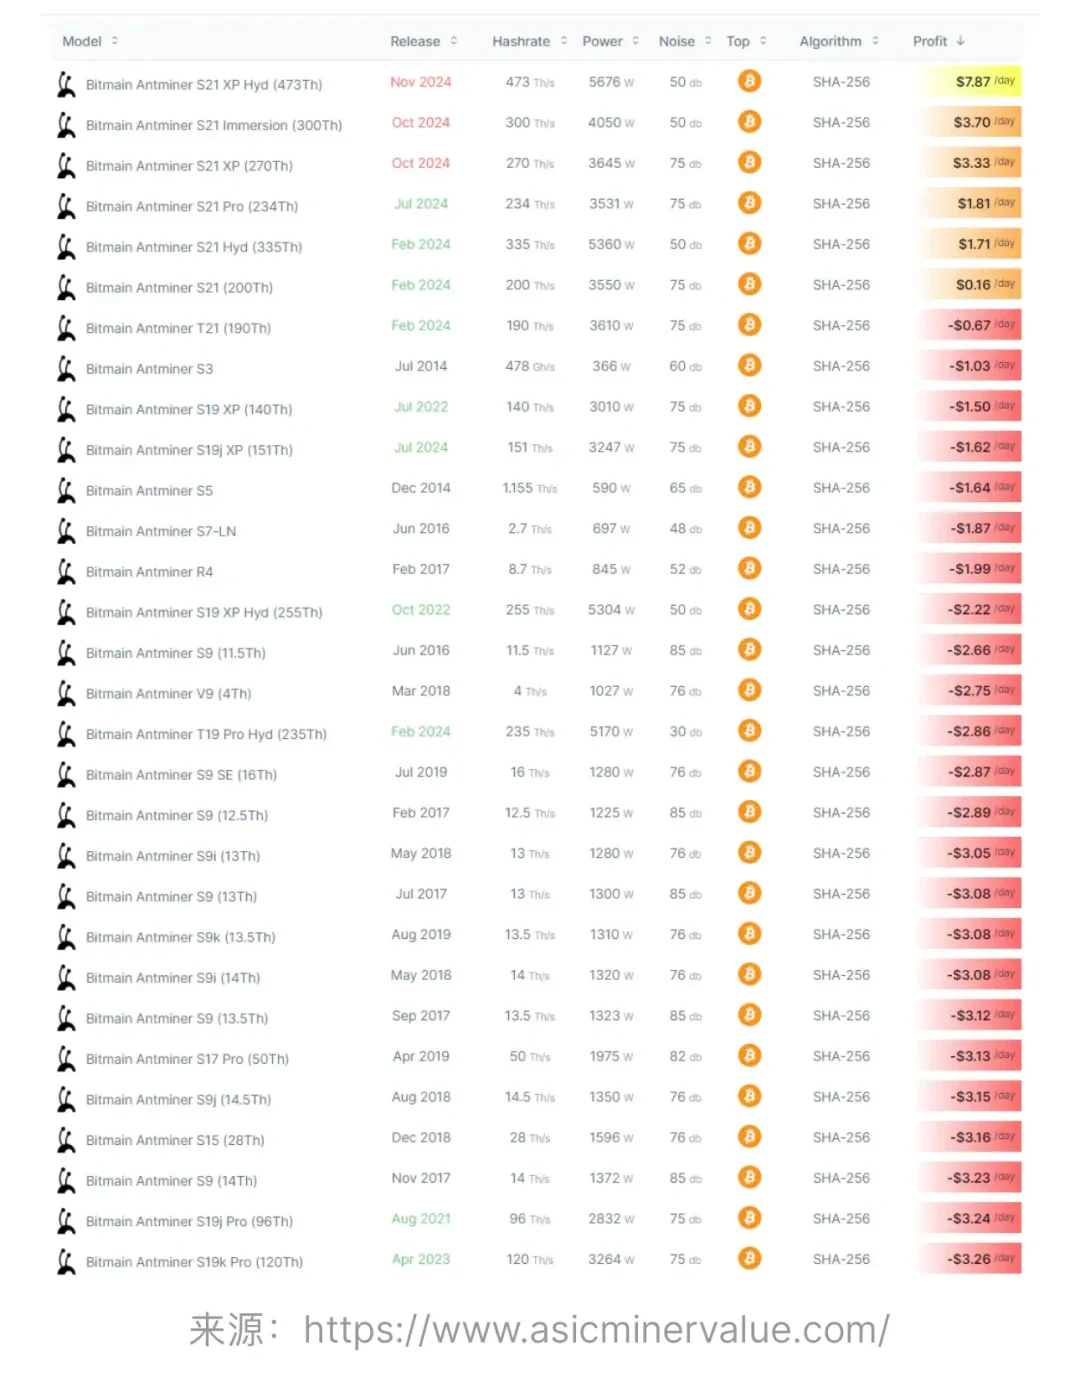Click the $7.87/day profit badge

coord(970,81)
